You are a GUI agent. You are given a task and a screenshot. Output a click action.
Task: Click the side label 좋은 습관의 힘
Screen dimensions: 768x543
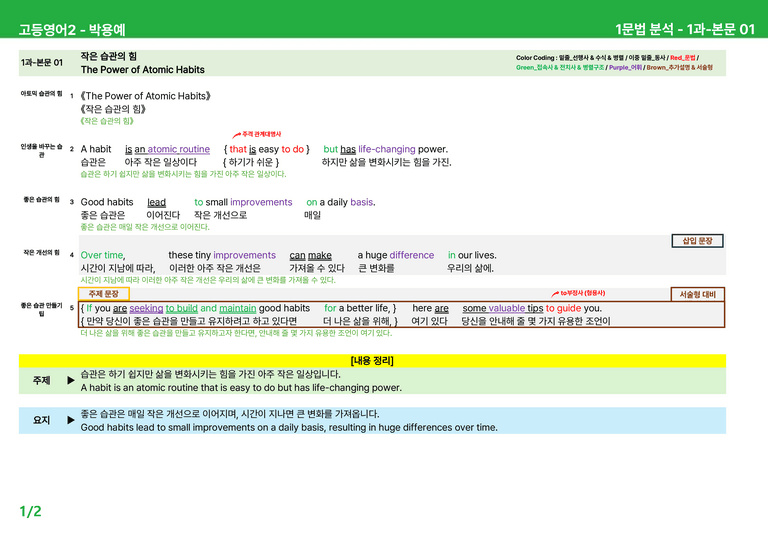[x=42, y=200]
